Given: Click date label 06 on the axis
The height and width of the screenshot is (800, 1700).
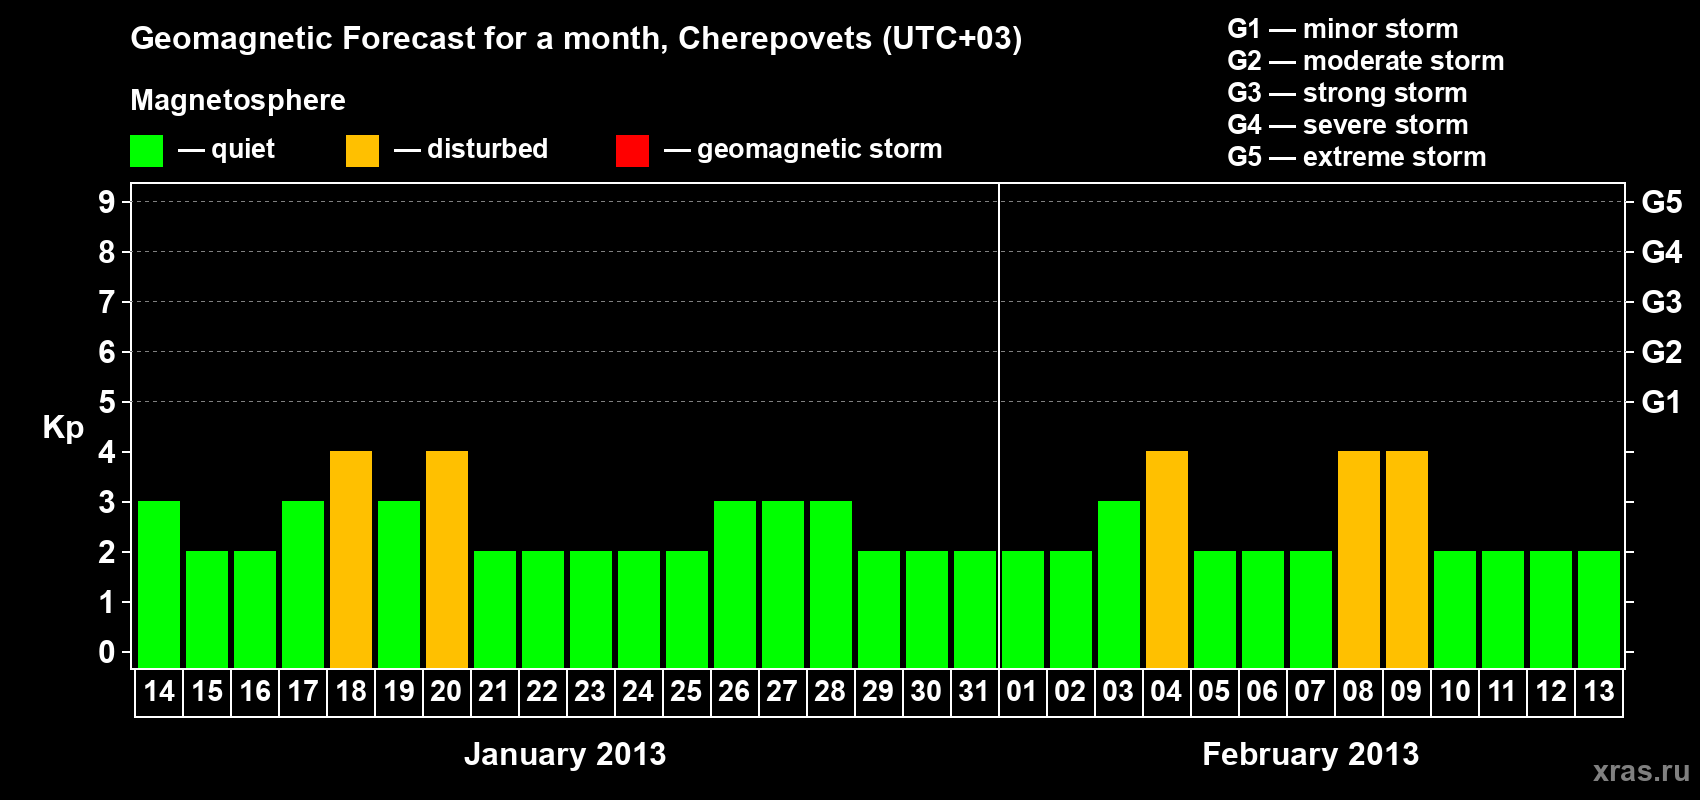Looking at the screenshot, I should 1262,692.
